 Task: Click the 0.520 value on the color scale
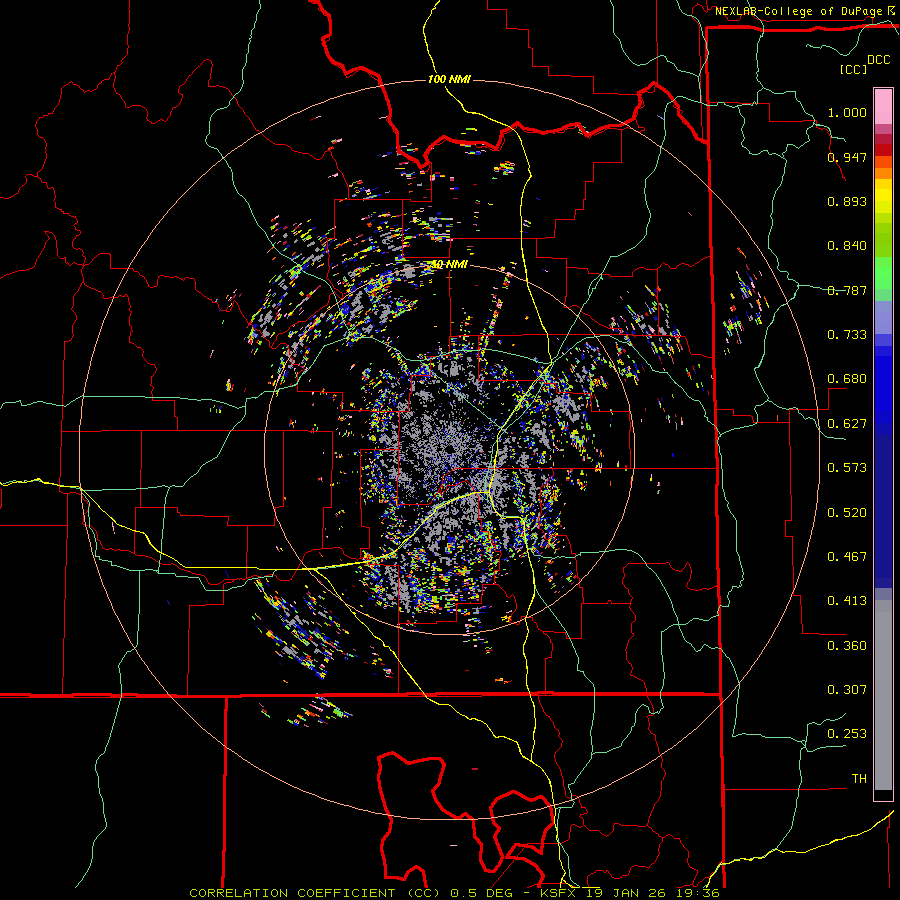(847, 513)
